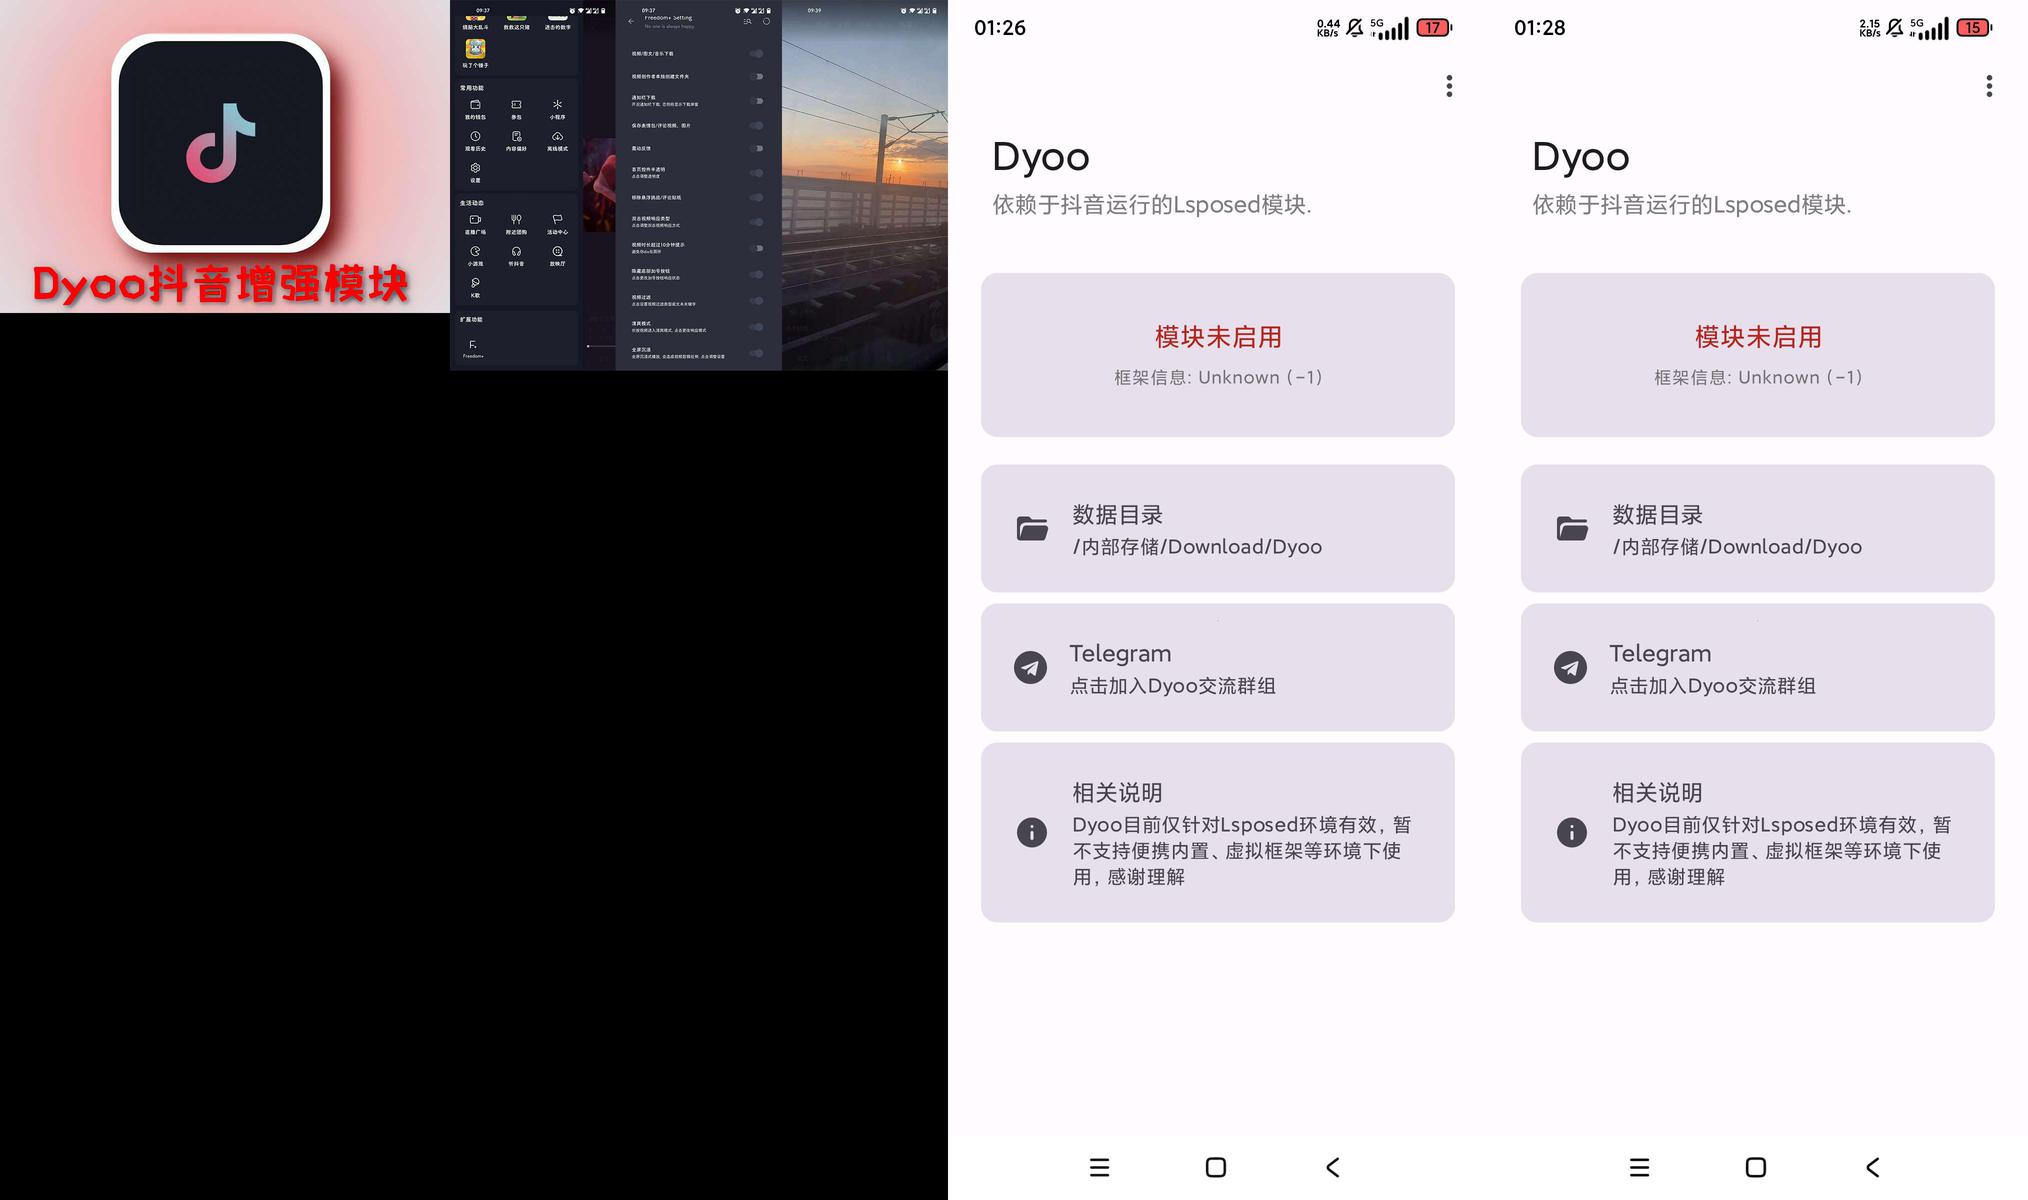Open three-dot menu on 01:28 screen

click(x=1988, y=86)
